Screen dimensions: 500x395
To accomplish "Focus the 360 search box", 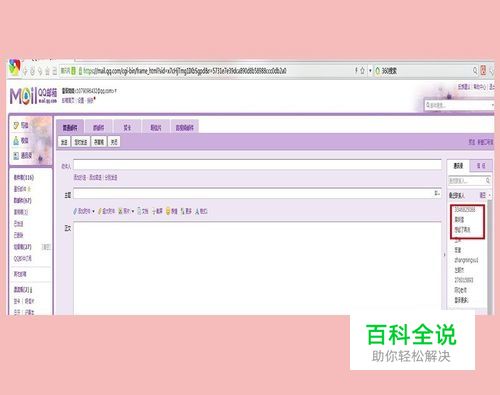I will [x=426, y=71].
